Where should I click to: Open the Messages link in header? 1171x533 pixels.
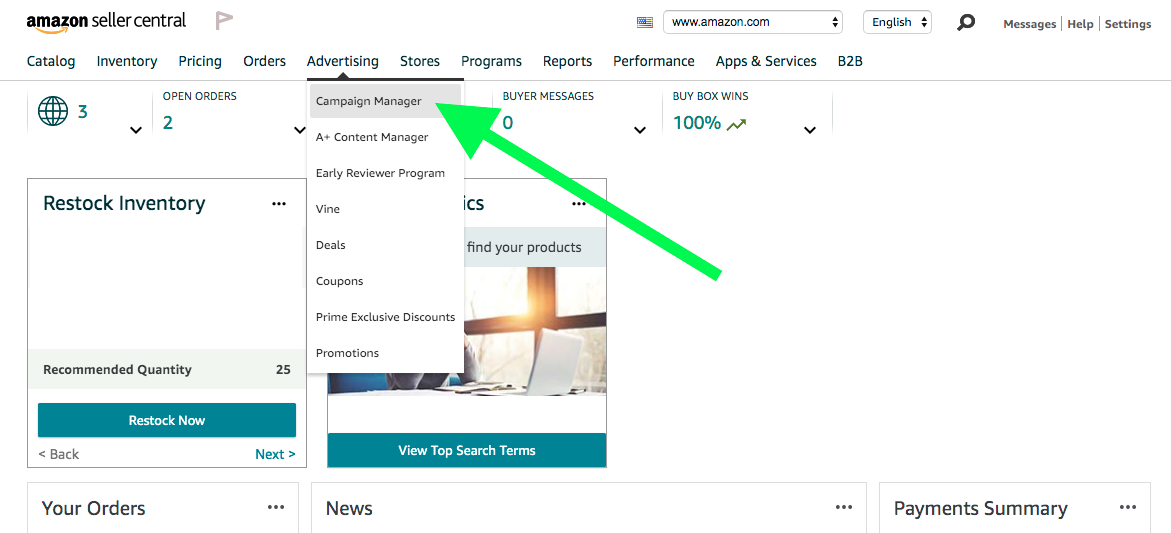click(1029, 24)
